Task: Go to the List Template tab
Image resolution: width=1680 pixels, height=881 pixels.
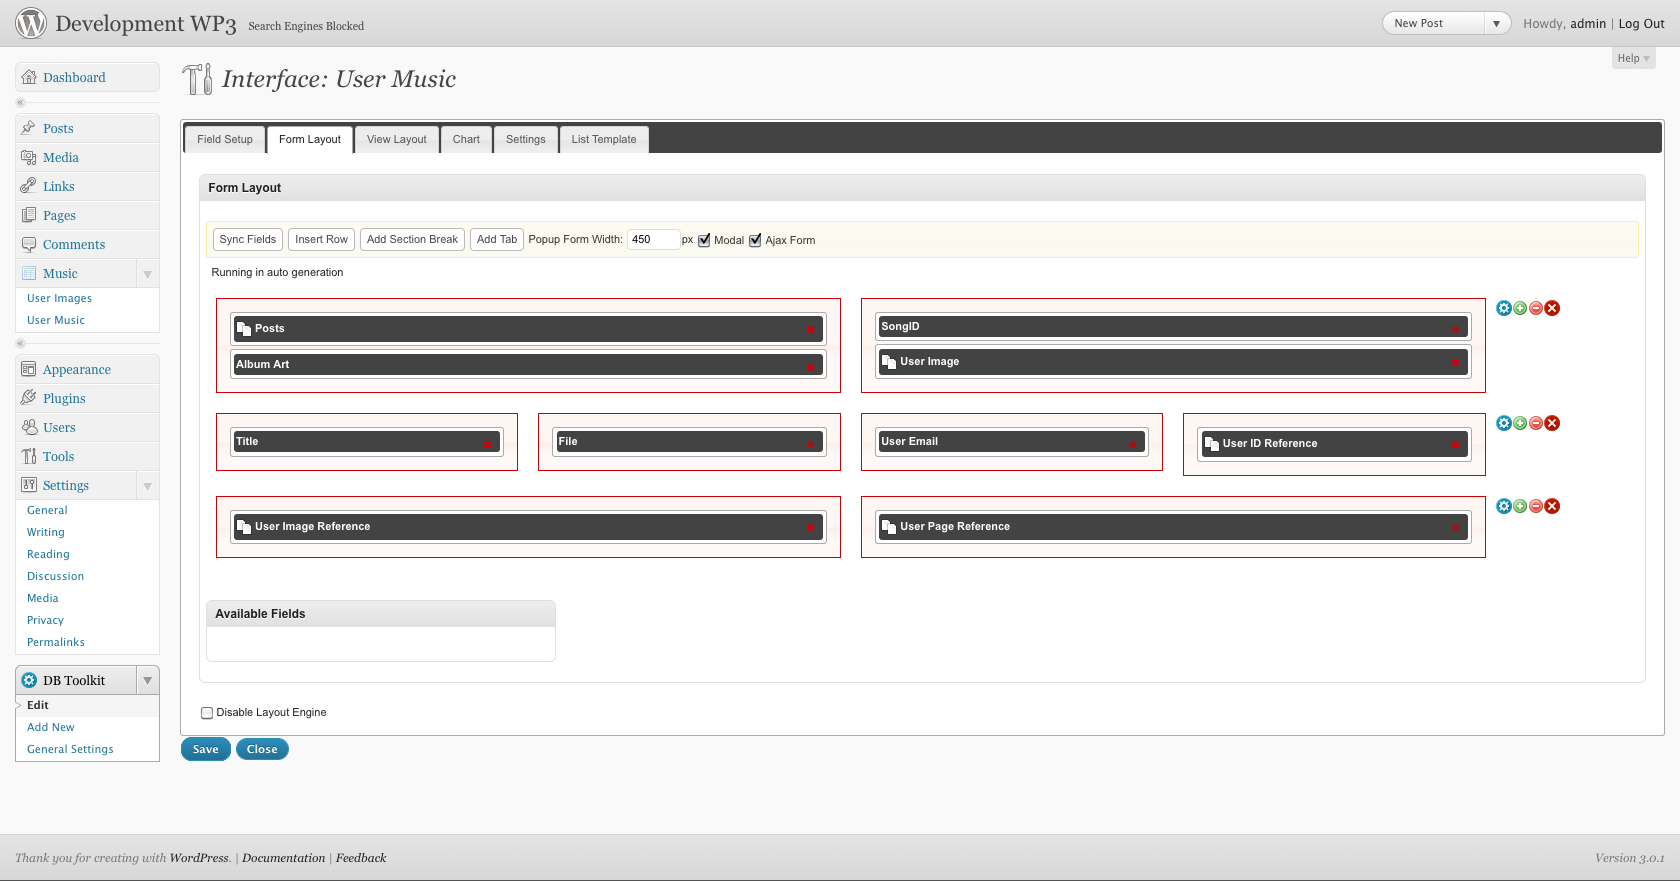Action: pos(604,139)
